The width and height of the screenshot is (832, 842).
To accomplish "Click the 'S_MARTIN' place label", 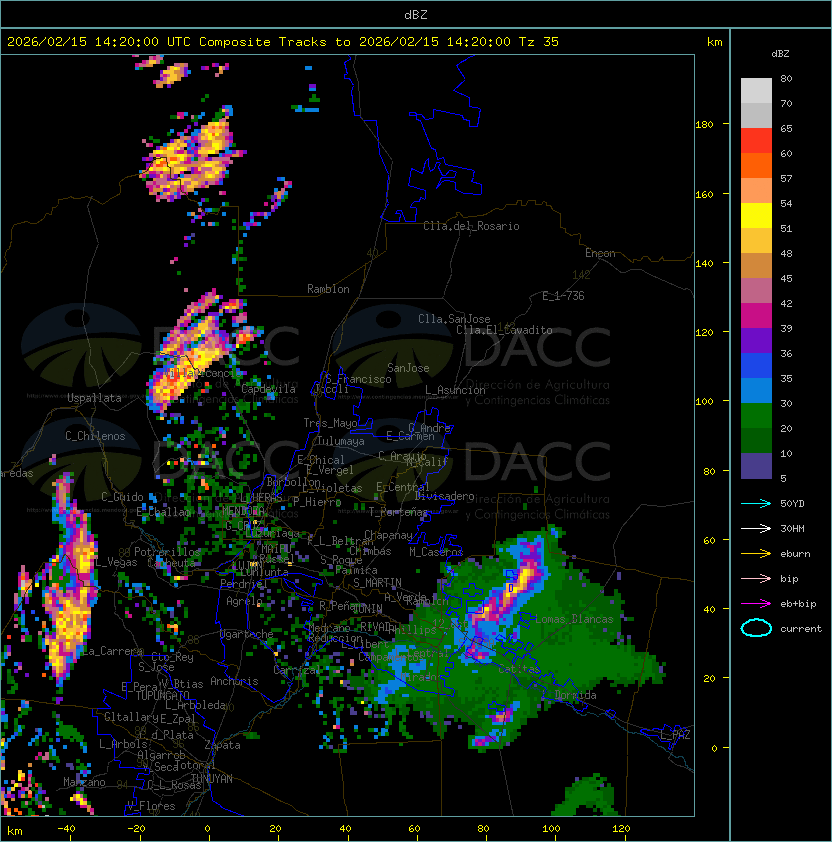I will [x=377, y=583].
